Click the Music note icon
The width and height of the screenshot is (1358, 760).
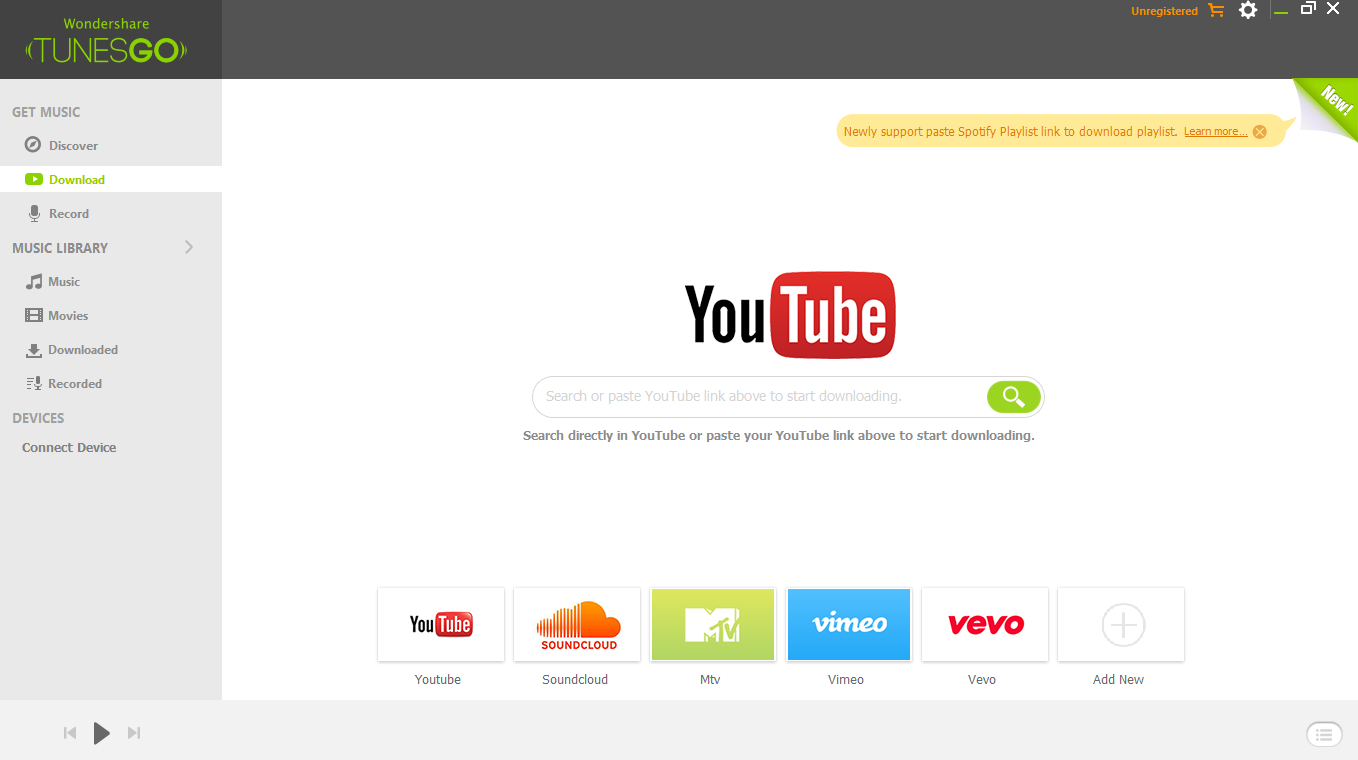click(x=34, y=282)
